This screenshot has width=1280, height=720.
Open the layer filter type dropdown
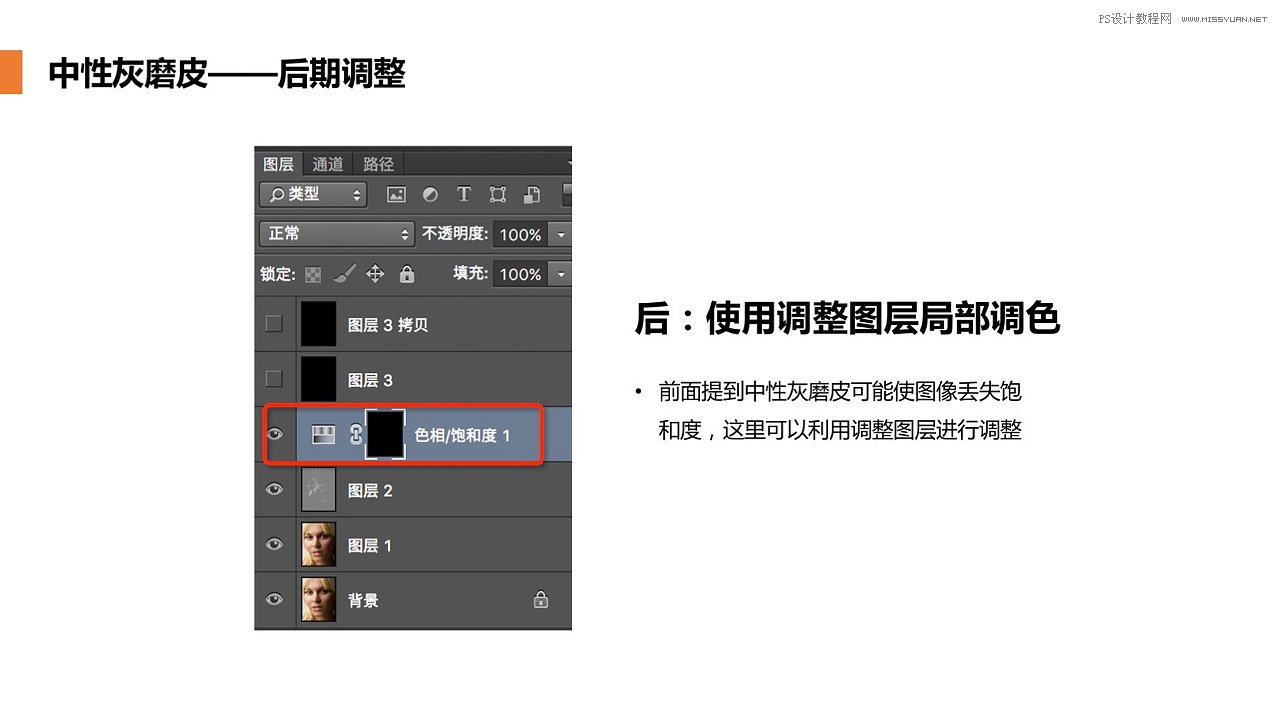(x=312, y=194)
